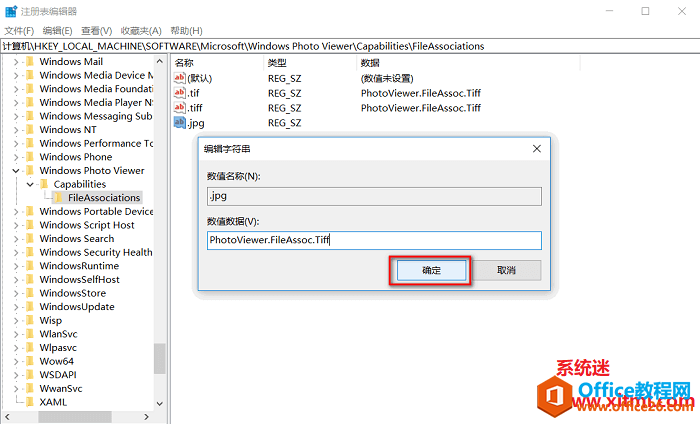The width and height of the screenshot is (700, 424).
Task: Close the Edit String dialog with X
Action: [537, 149]
